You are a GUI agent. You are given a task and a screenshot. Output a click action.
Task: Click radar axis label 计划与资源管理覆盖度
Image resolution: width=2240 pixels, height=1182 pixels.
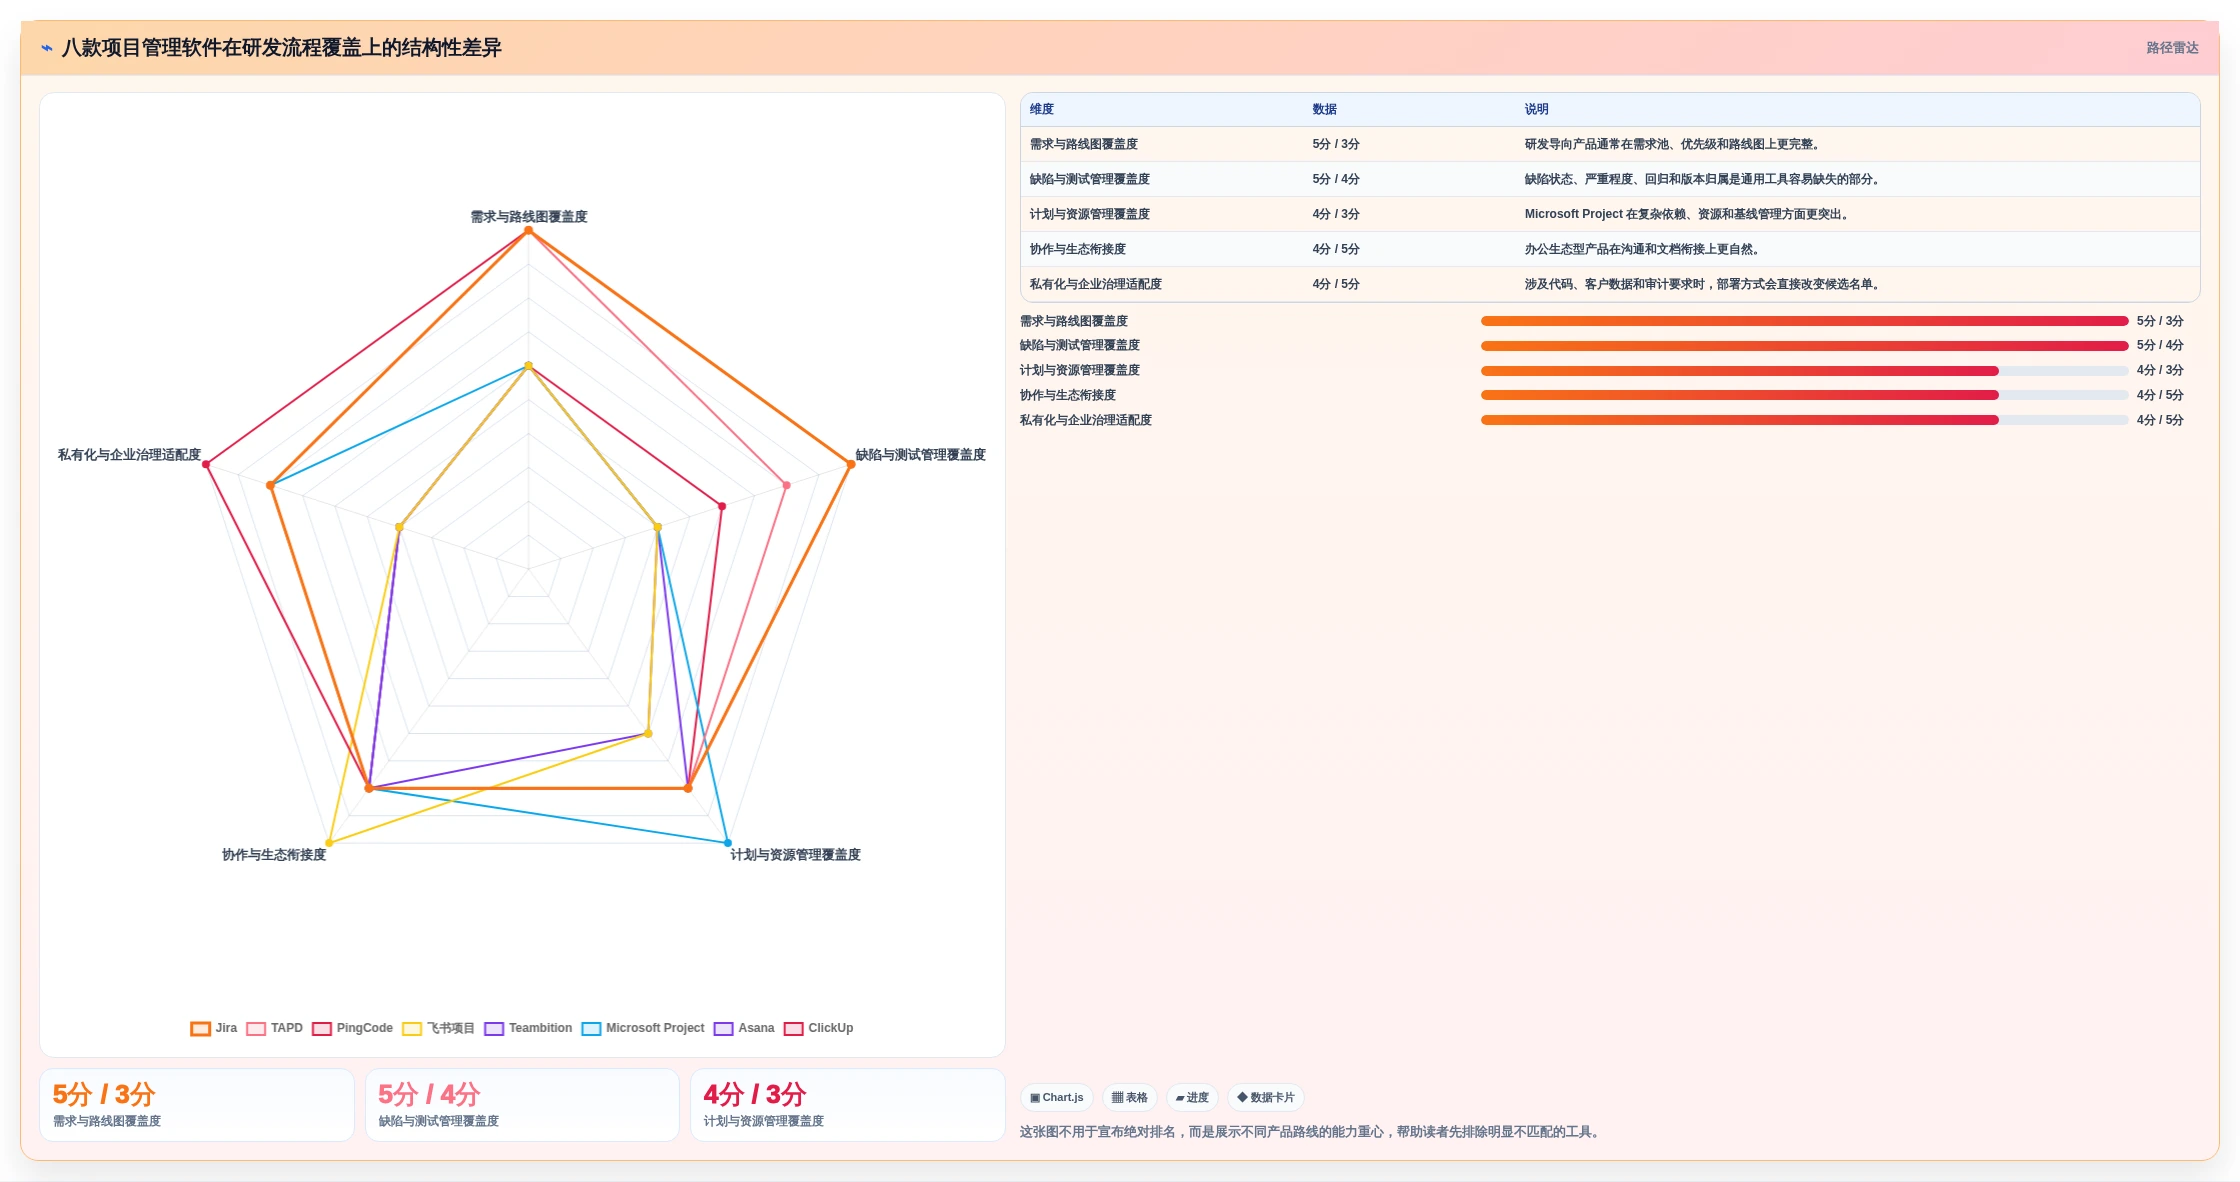tap(795, 855)
